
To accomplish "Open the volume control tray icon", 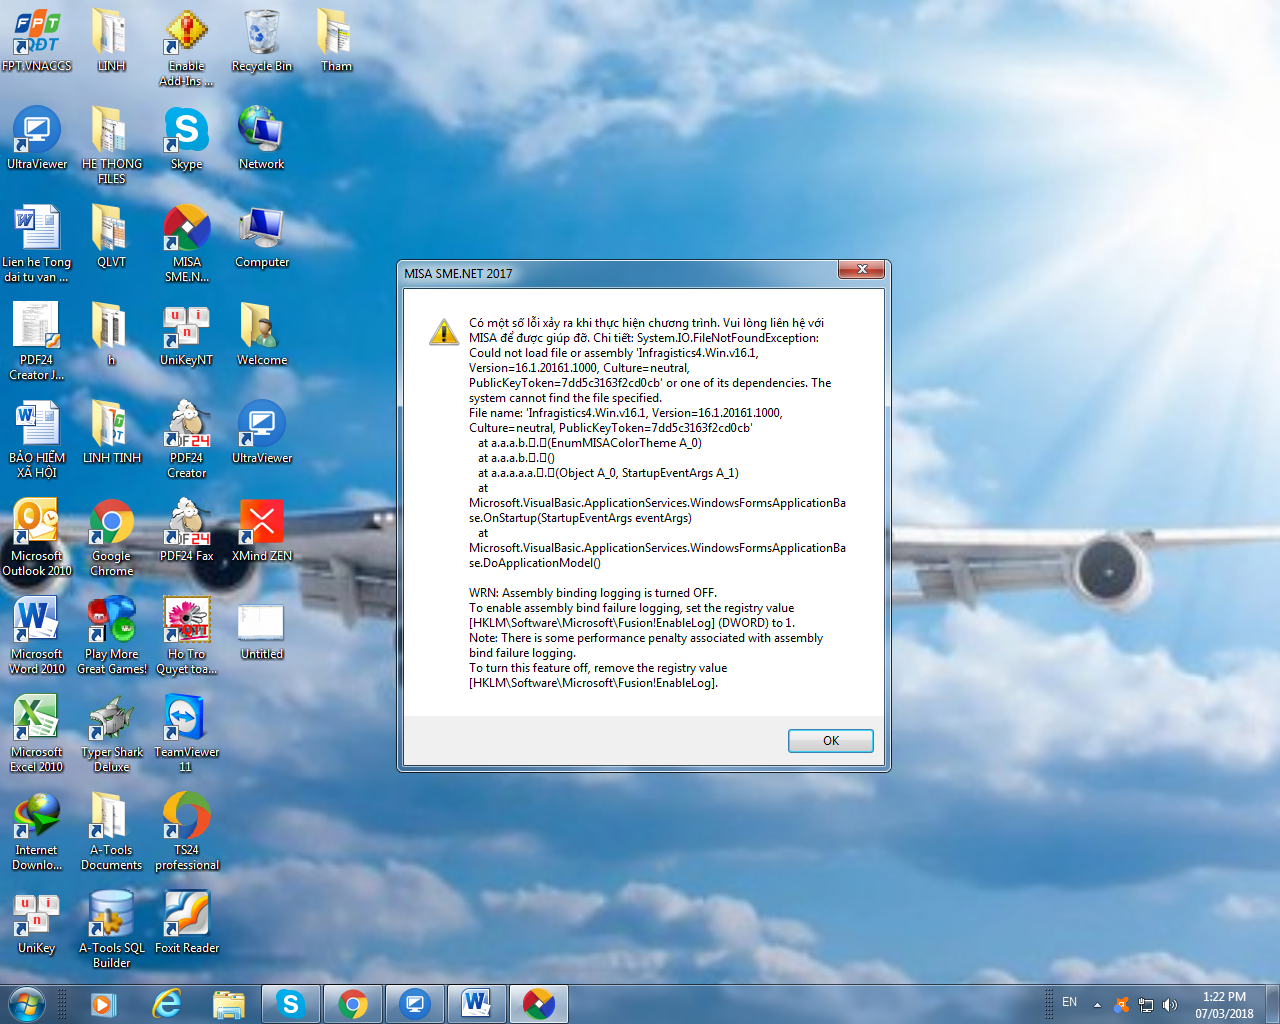I will (1170, 1004).
